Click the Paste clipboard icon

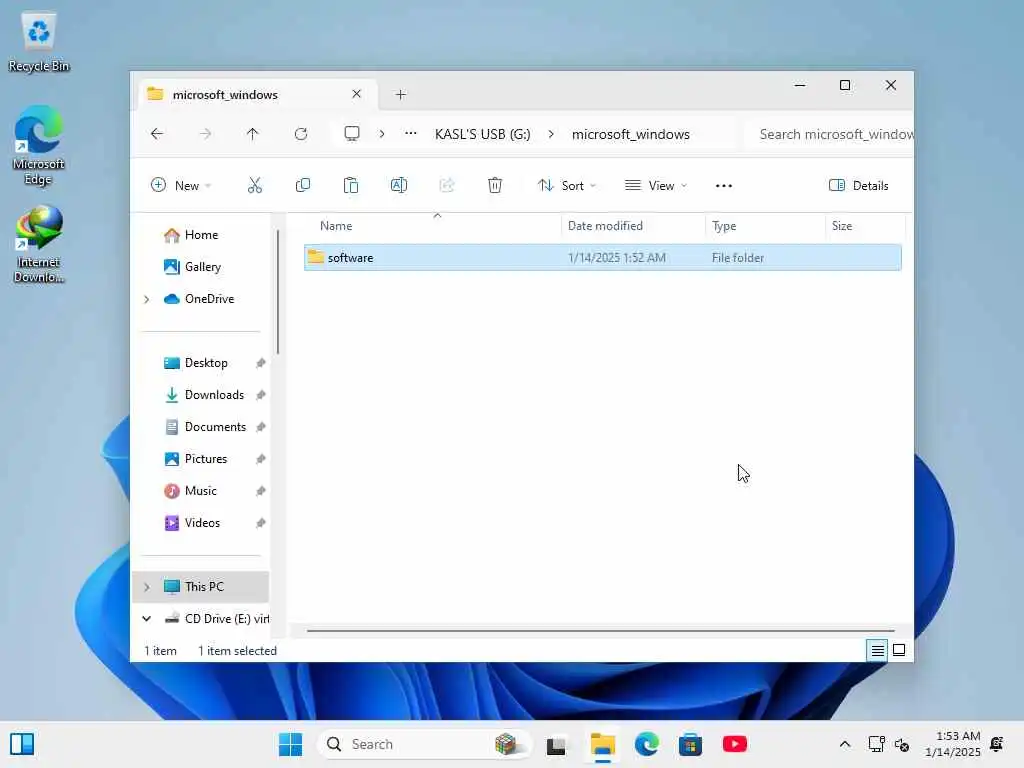pyautogui.click(x=351, y=185)
